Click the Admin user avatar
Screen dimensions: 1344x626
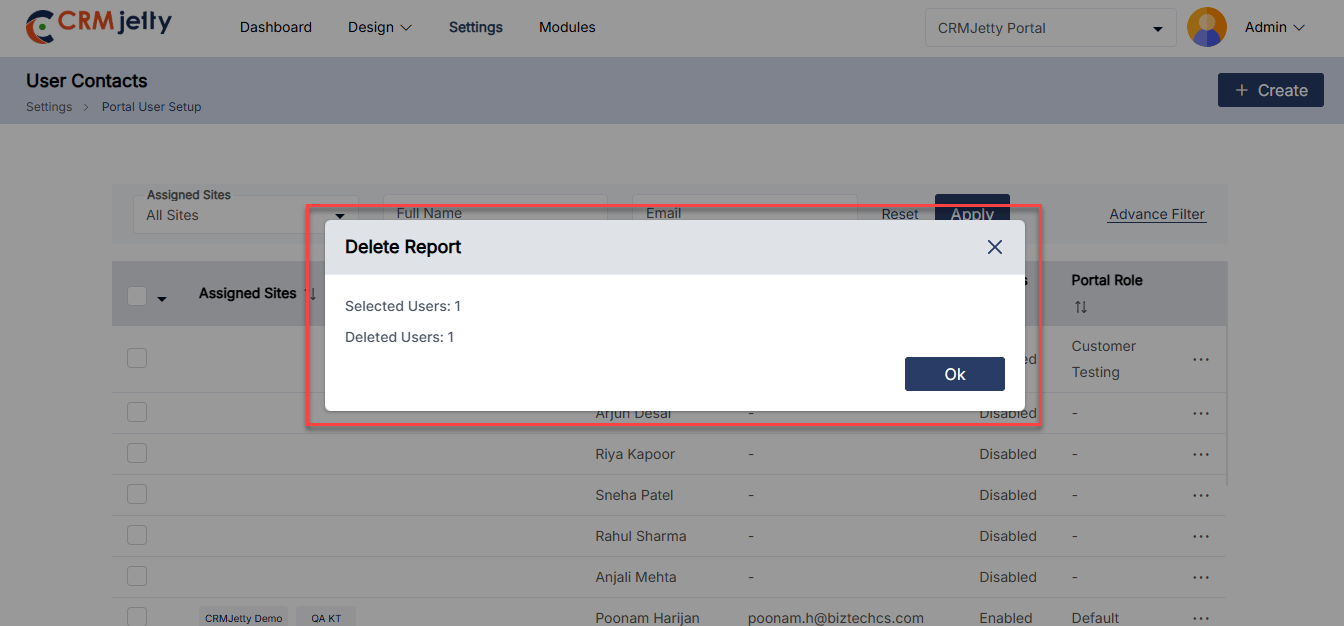1206,28
